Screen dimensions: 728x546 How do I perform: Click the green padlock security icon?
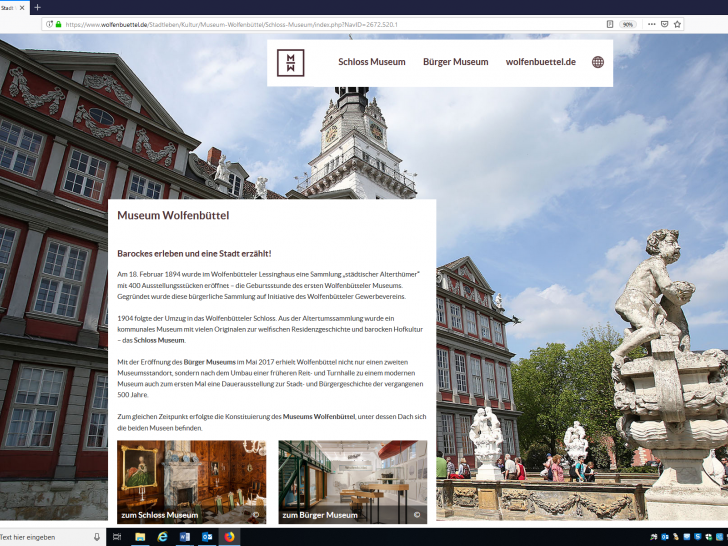coord(58,24)
